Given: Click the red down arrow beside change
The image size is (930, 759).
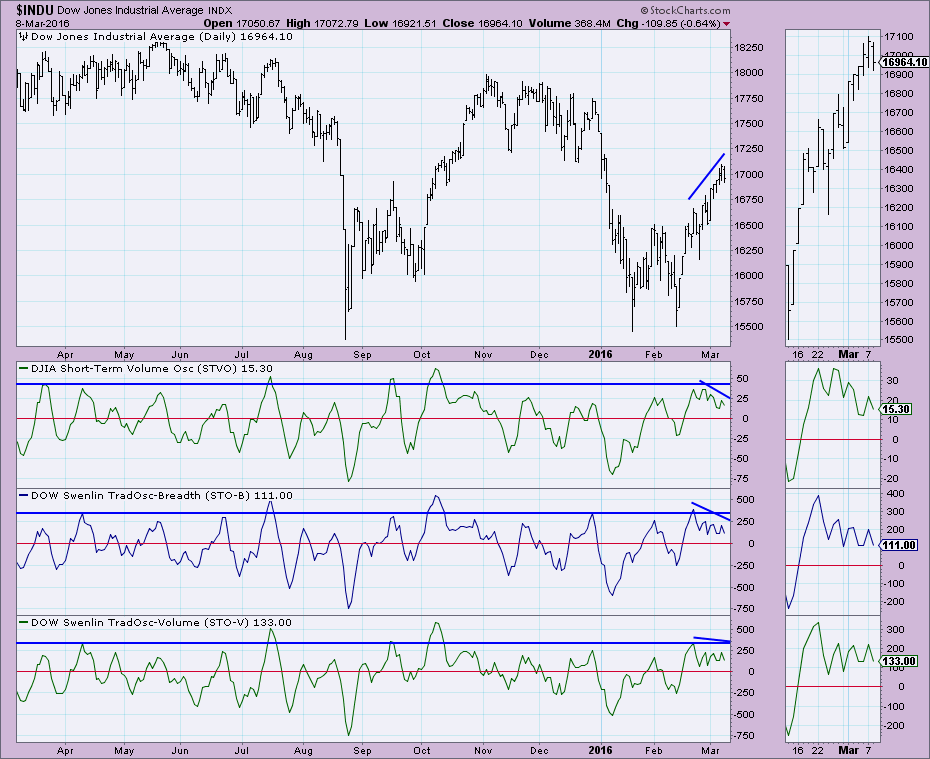Looking at the screenshot, I should [x=727, y=24].
